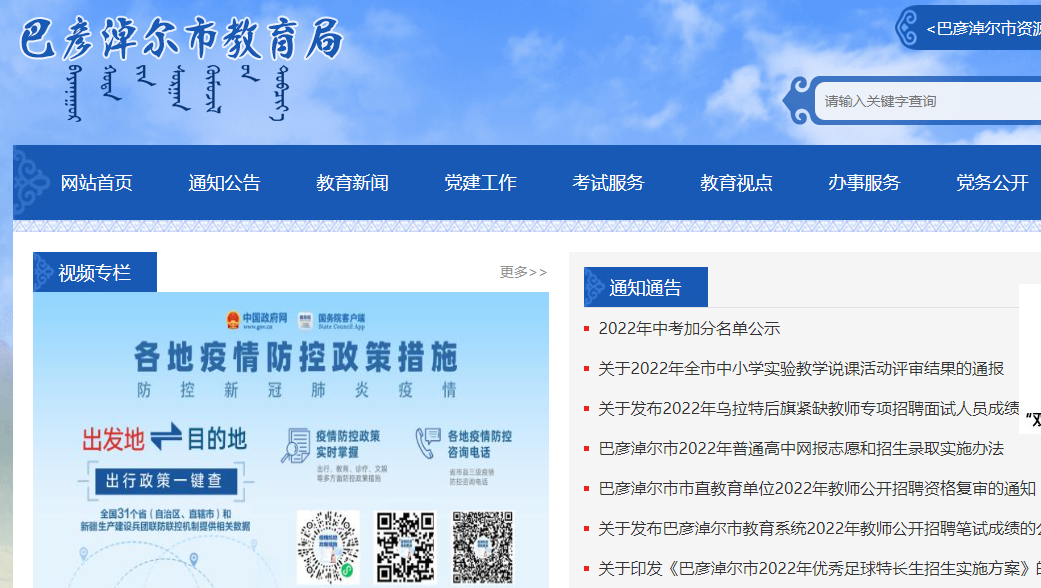This screenshot has width=1041, height=588.
Task: Click the 各地疫情防控咨询电话 phone icon
Action: (428, 443)
